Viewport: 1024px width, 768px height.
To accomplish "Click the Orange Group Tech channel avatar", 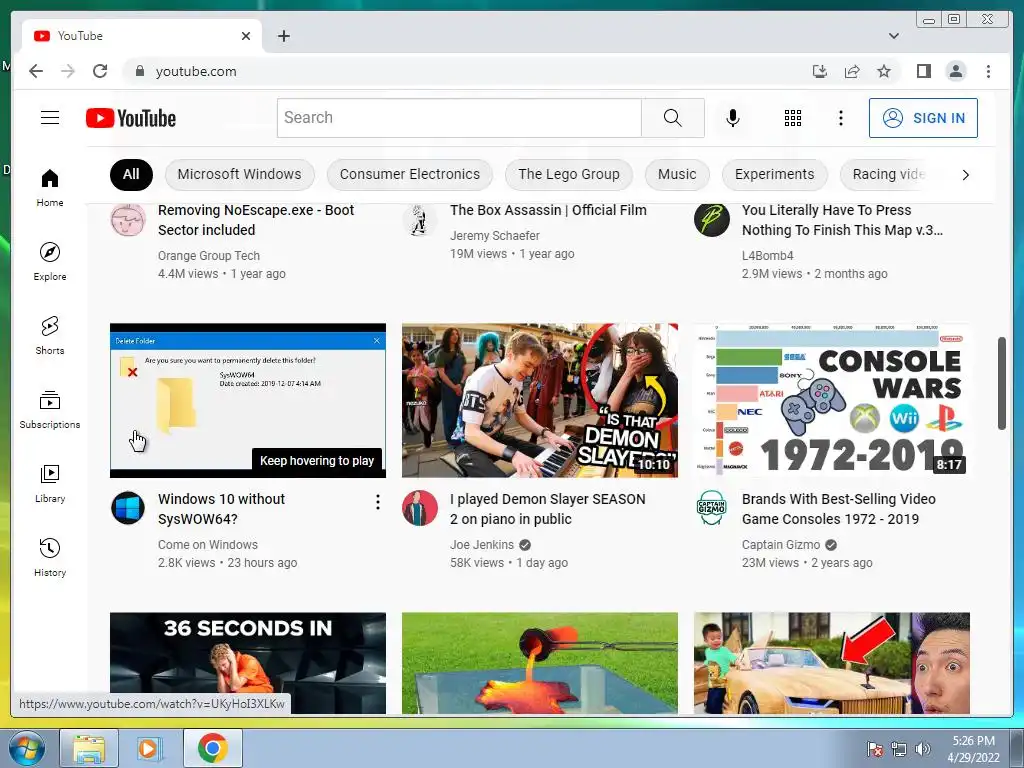I will tap(127, 219).
